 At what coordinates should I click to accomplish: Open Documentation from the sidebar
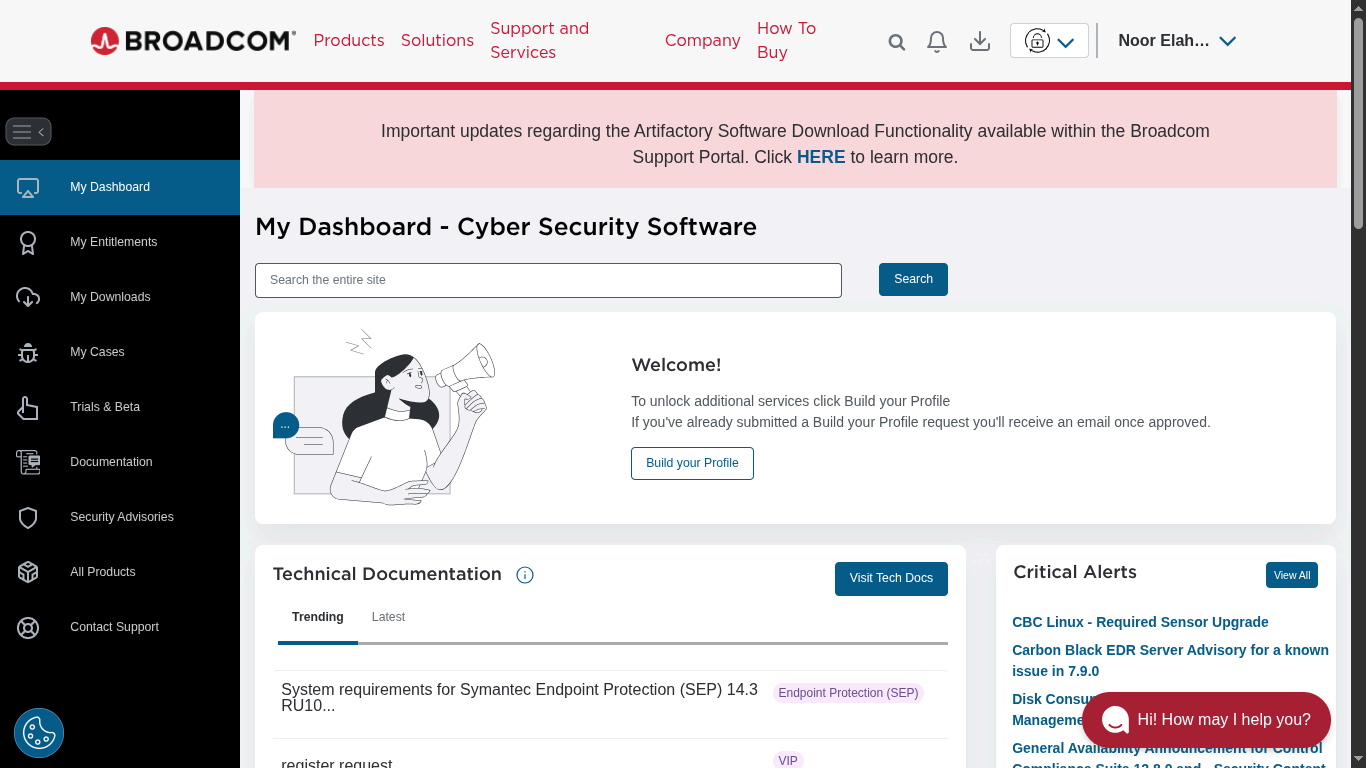[x=111, y=461]
